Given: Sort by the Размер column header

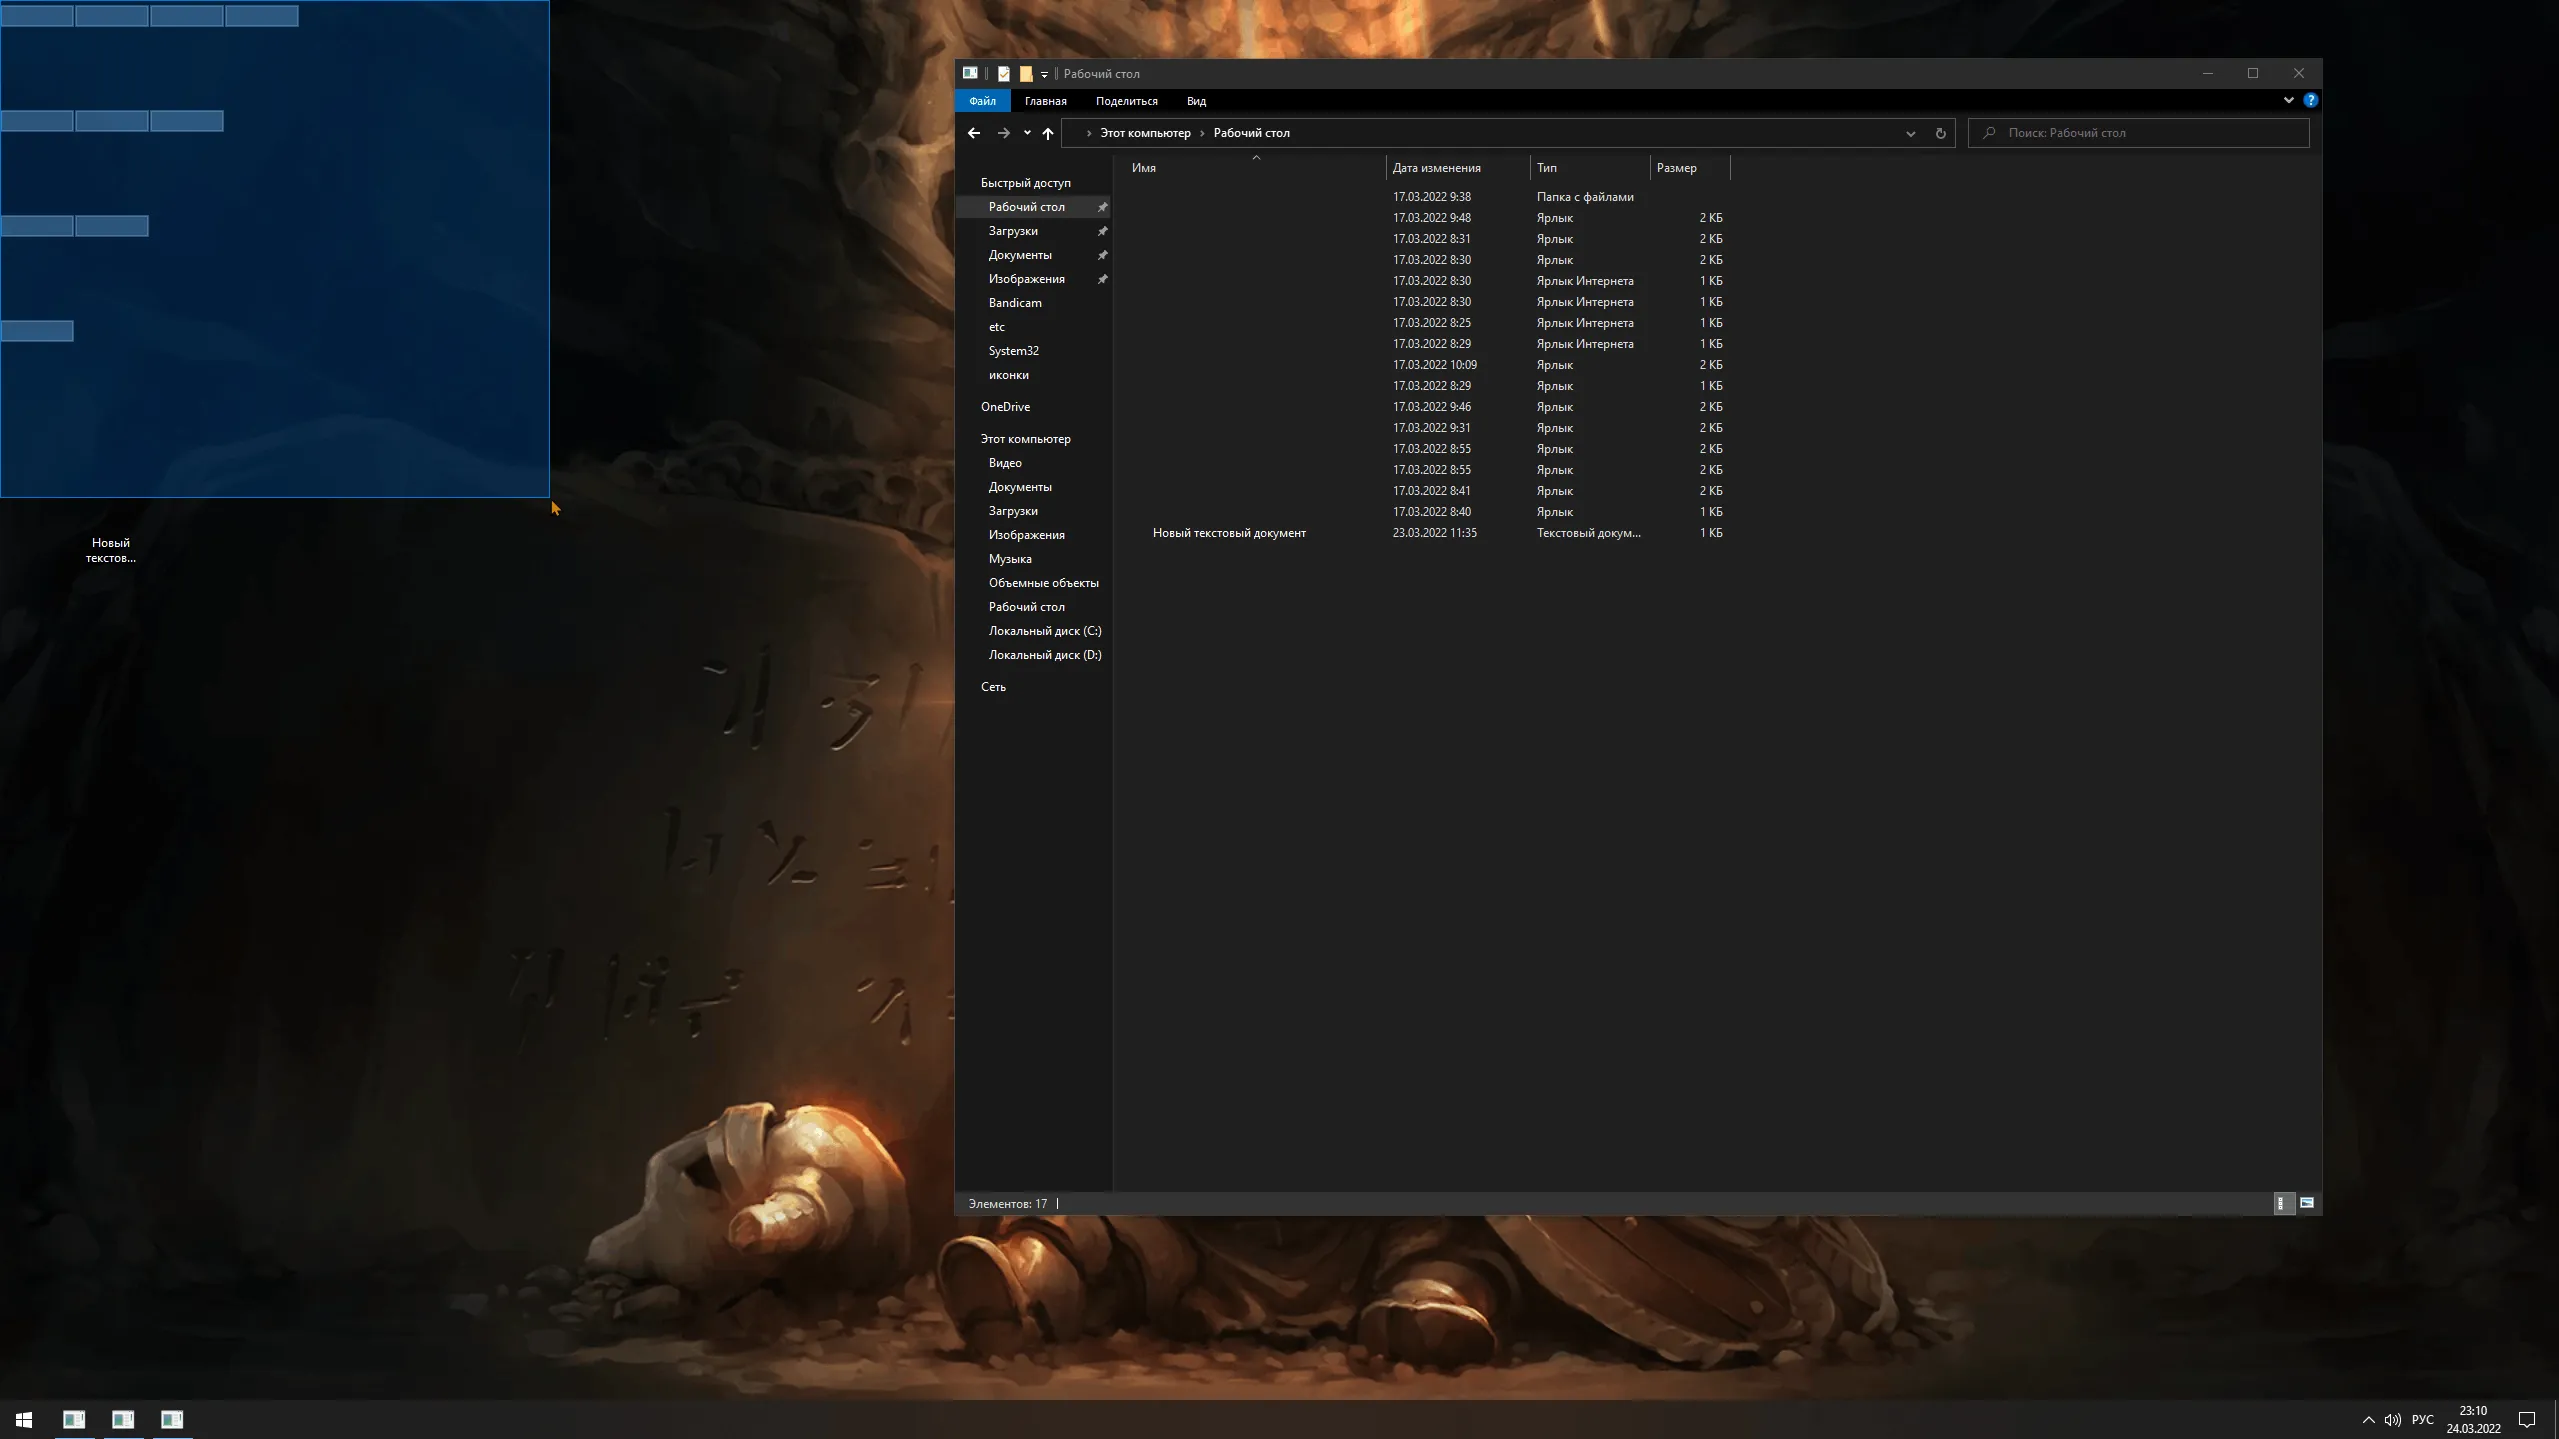Looking at the screenshot, I should tap(1689, 168).
